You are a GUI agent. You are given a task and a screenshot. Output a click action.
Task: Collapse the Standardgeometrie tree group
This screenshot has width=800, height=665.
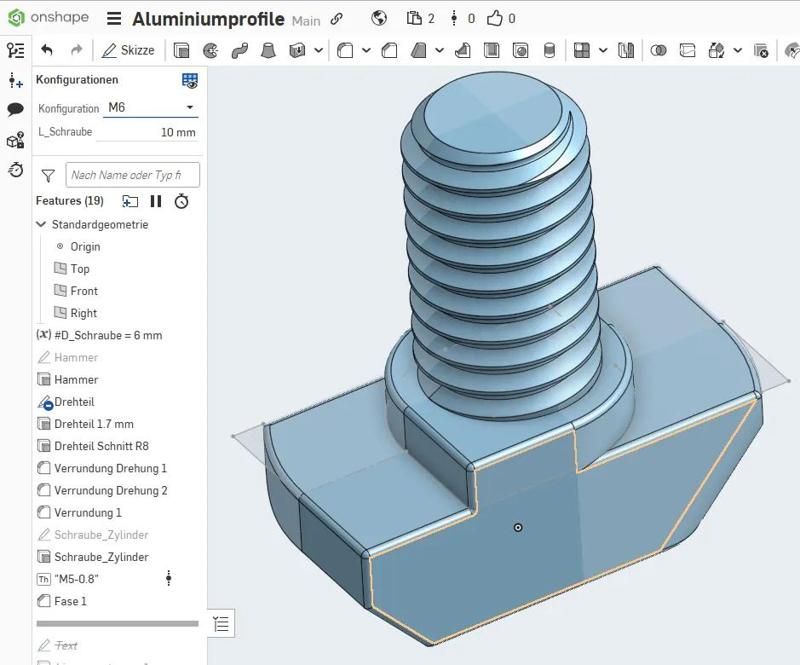click(x=41, y=225)
